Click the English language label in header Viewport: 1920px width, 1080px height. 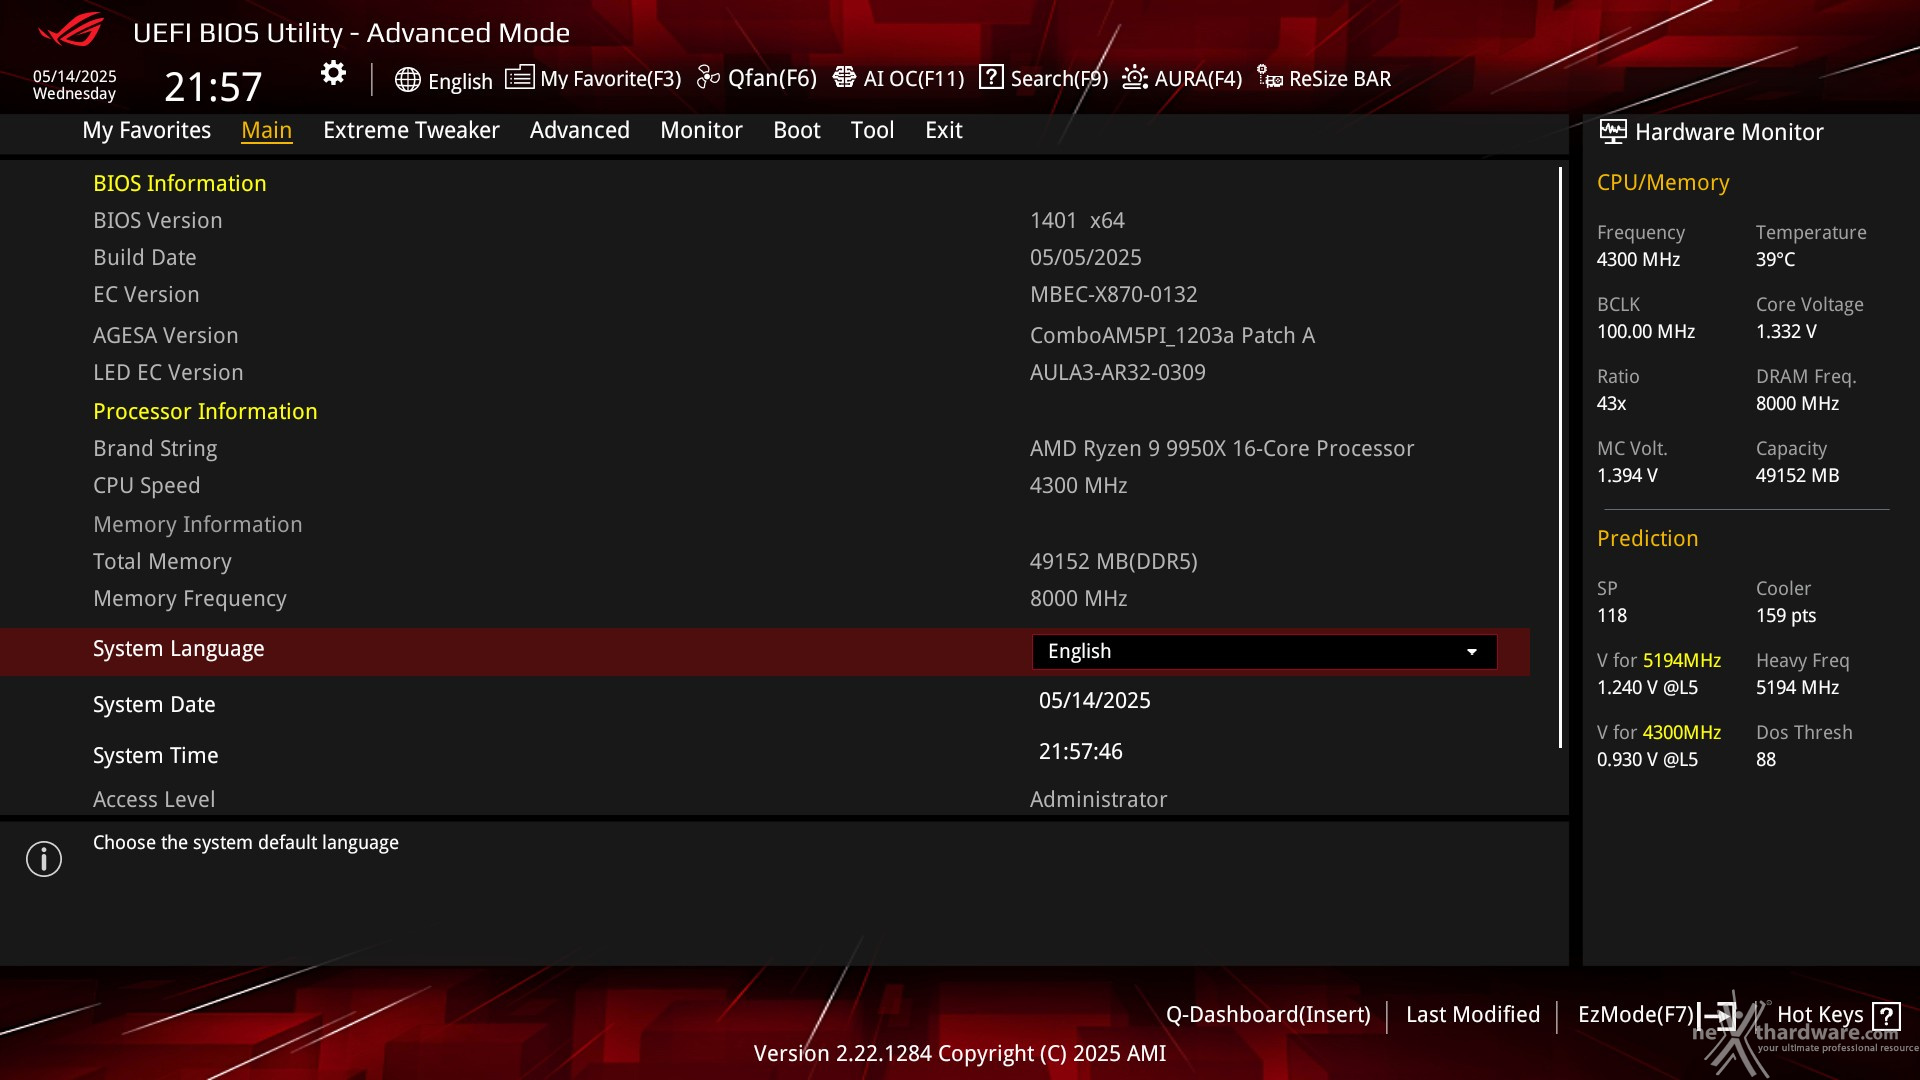tap(460, 82)
